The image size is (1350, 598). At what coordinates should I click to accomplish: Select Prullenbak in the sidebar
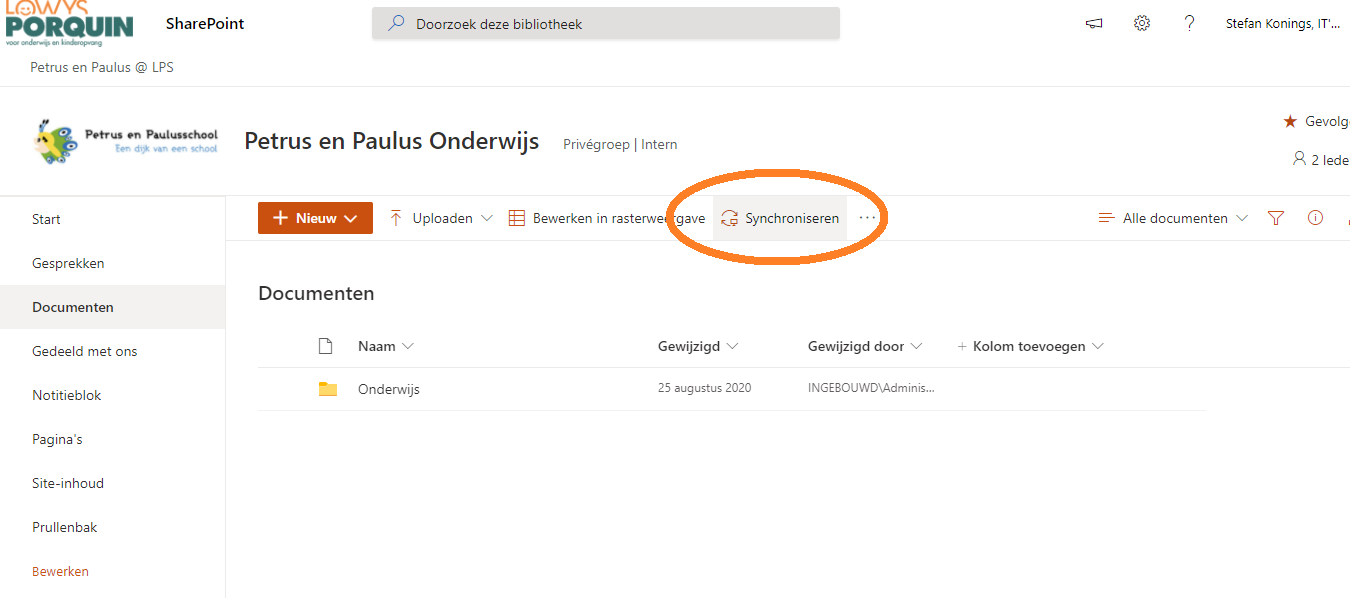pyautogui.click(x=65, y=527)
